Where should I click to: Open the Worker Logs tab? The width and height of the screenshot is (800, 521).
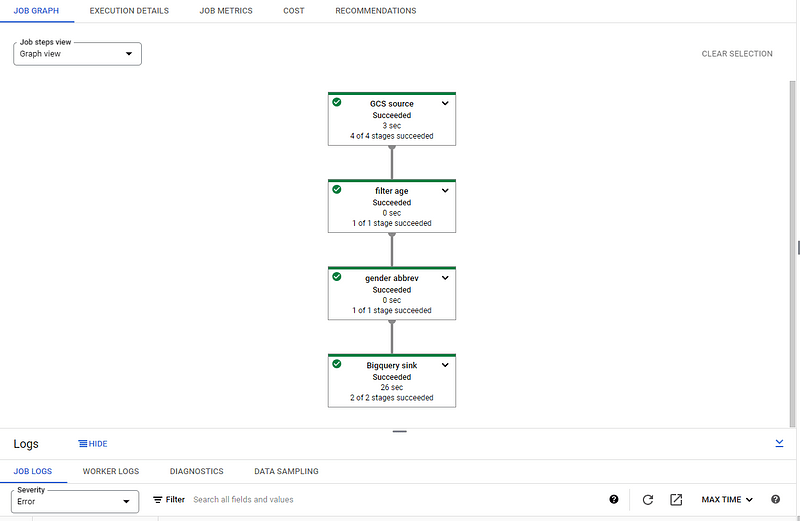coord(110,471)
